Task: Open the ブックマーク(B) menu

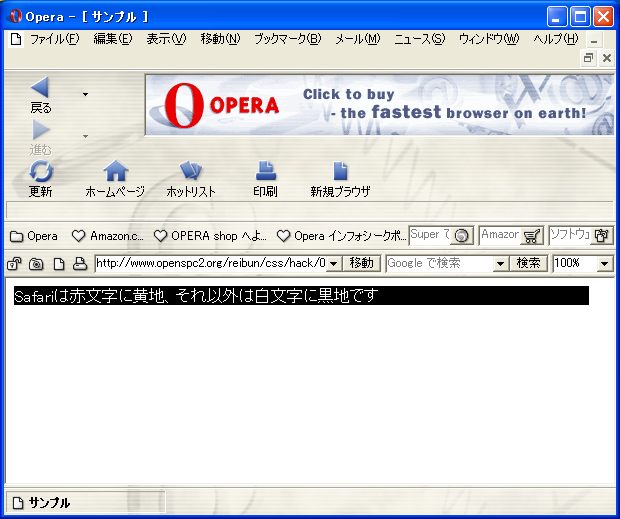Action: [x=287, y=39]
